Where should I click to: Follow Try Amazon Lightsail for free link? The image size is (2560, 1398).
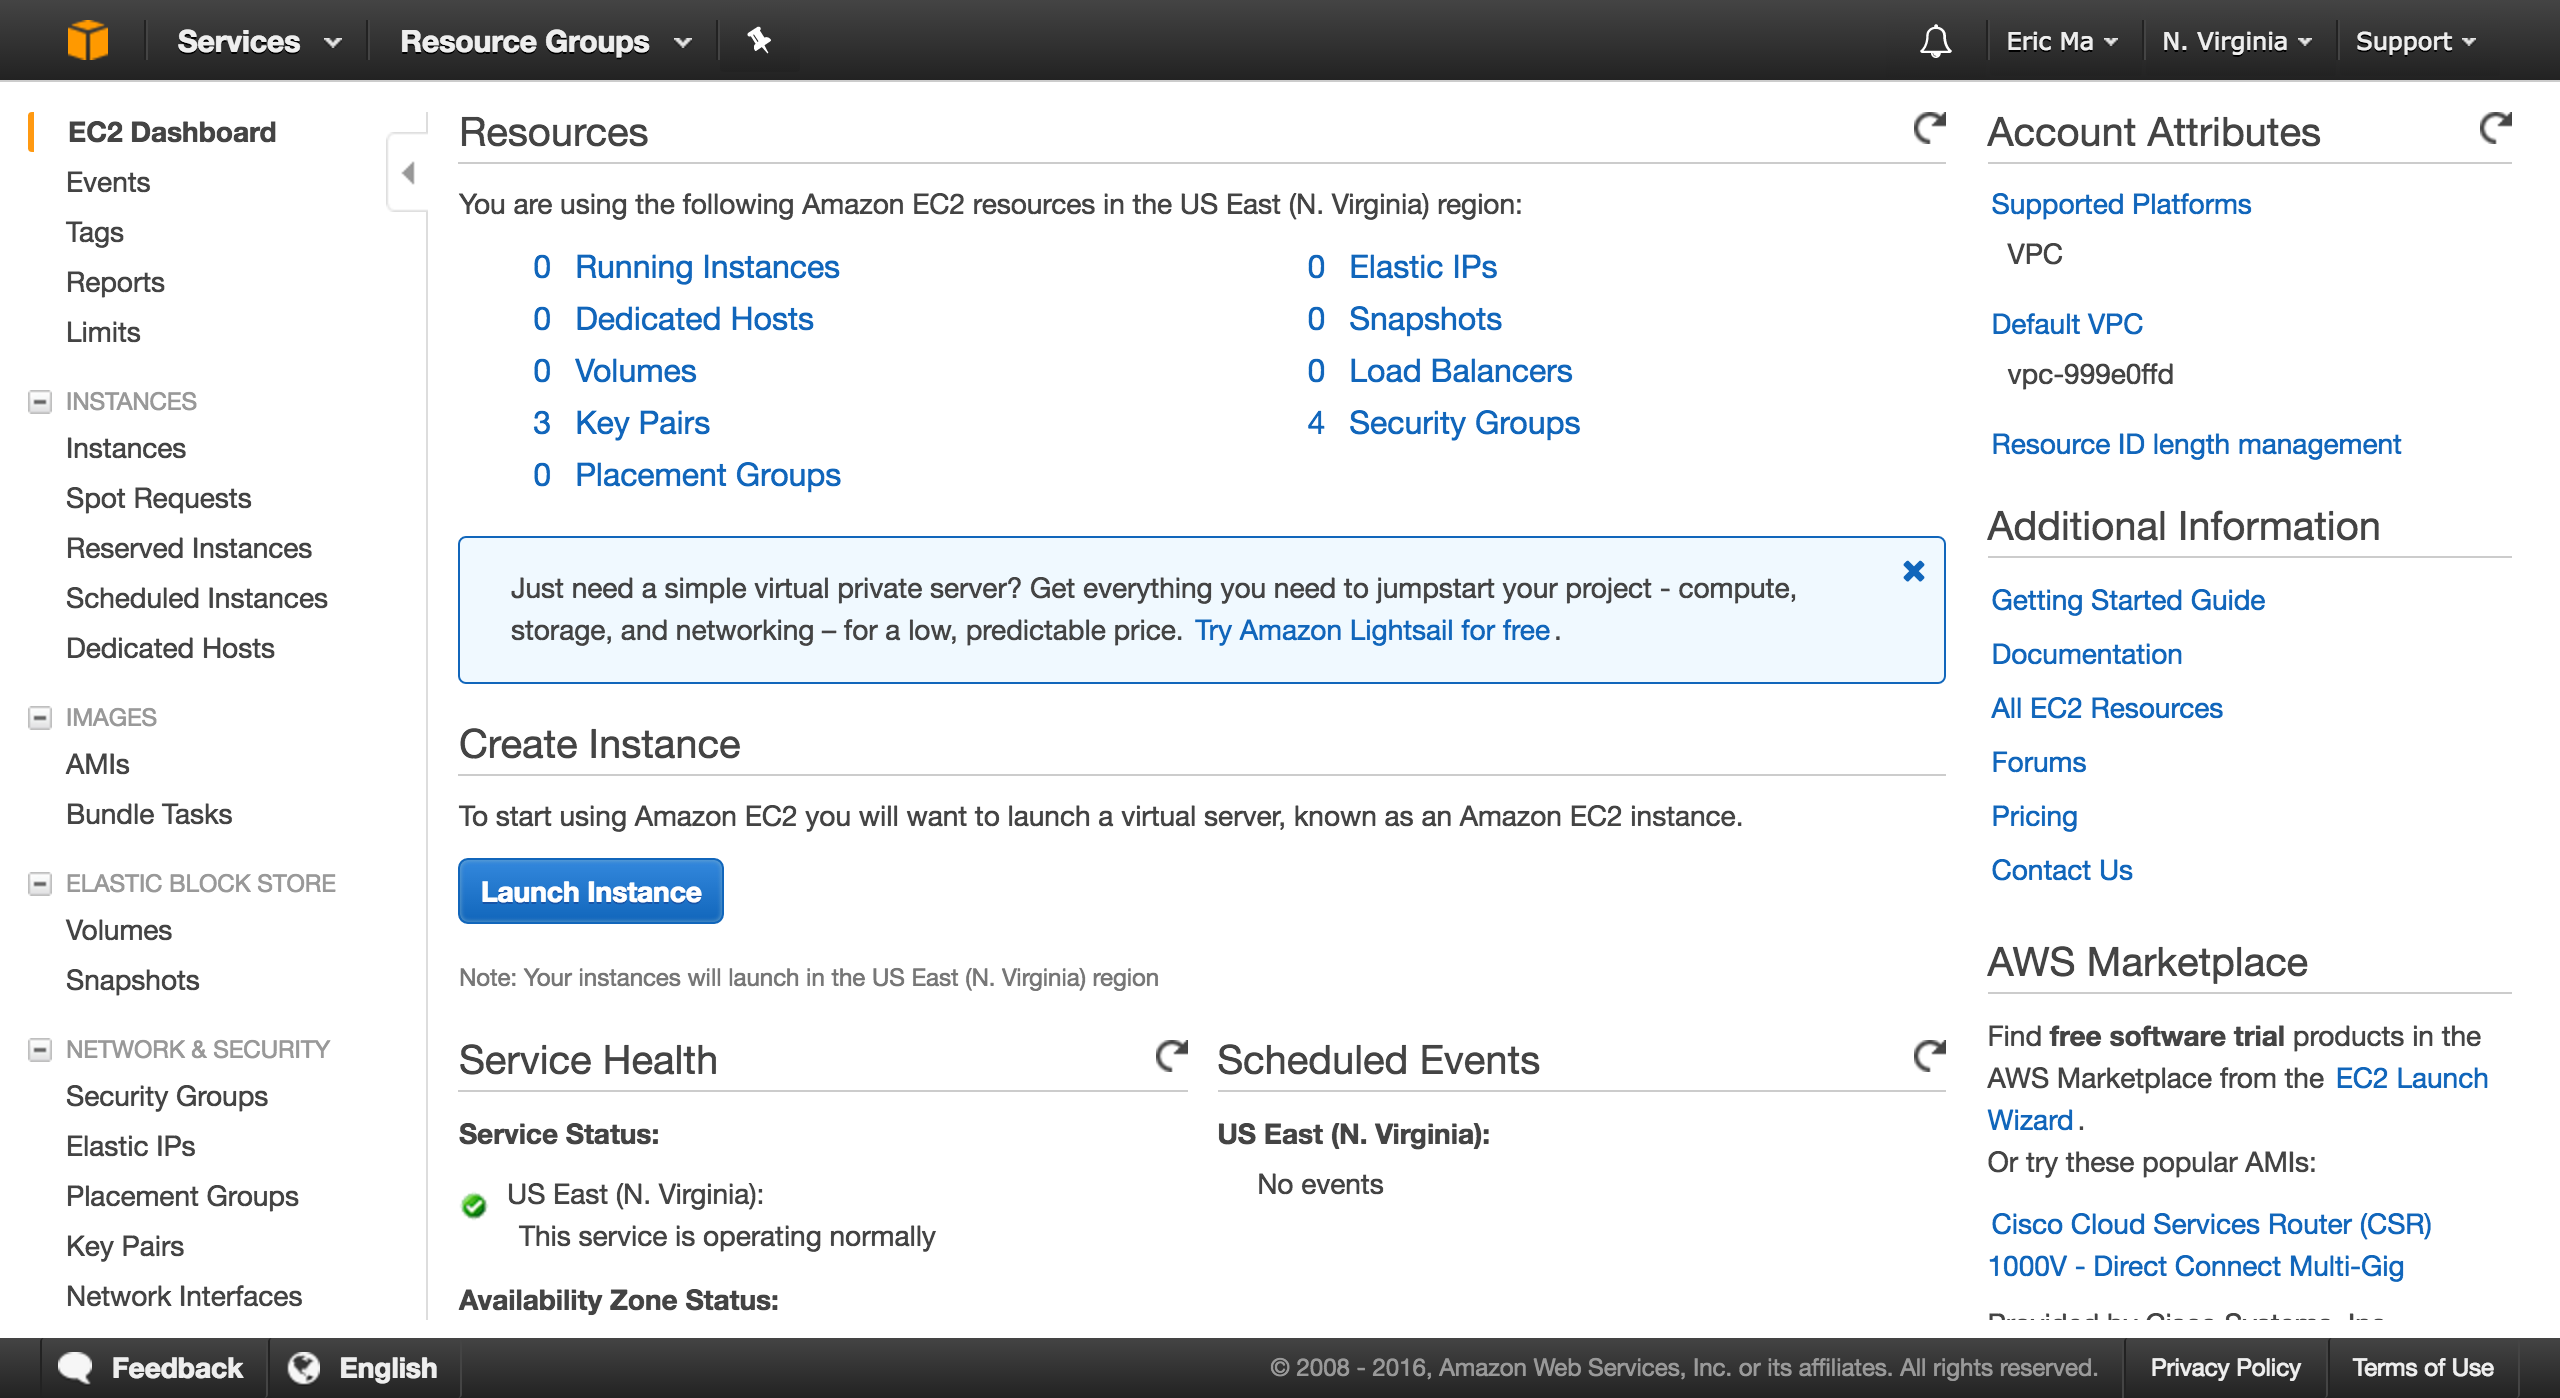point(1372,630)
